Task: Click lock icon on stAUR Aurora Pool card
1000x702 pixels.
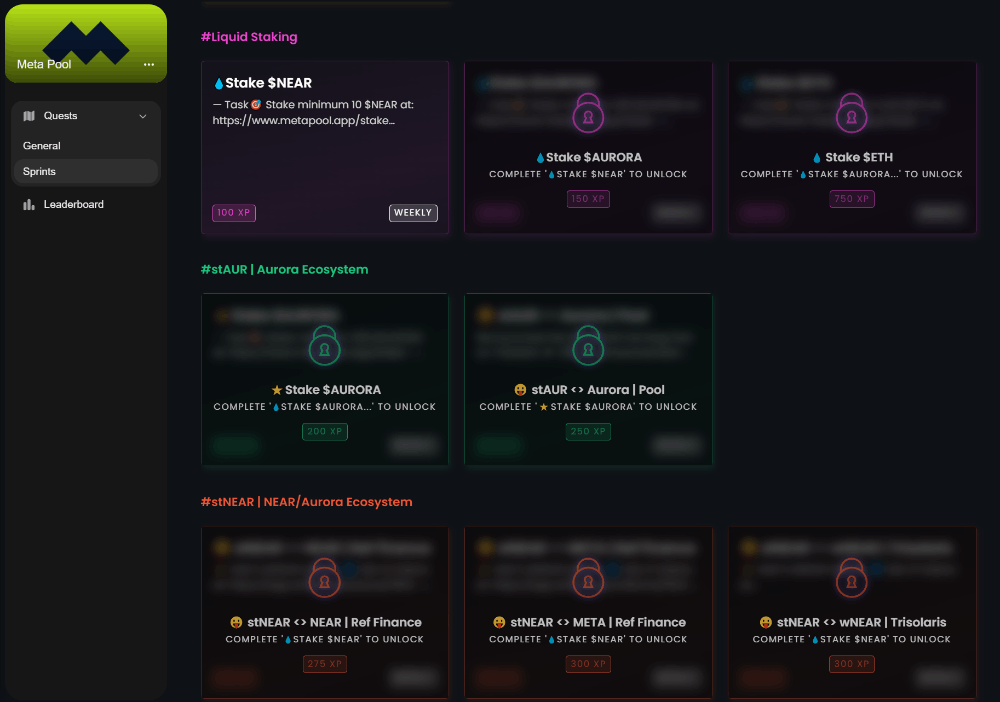Action: (x=588, y=347)
